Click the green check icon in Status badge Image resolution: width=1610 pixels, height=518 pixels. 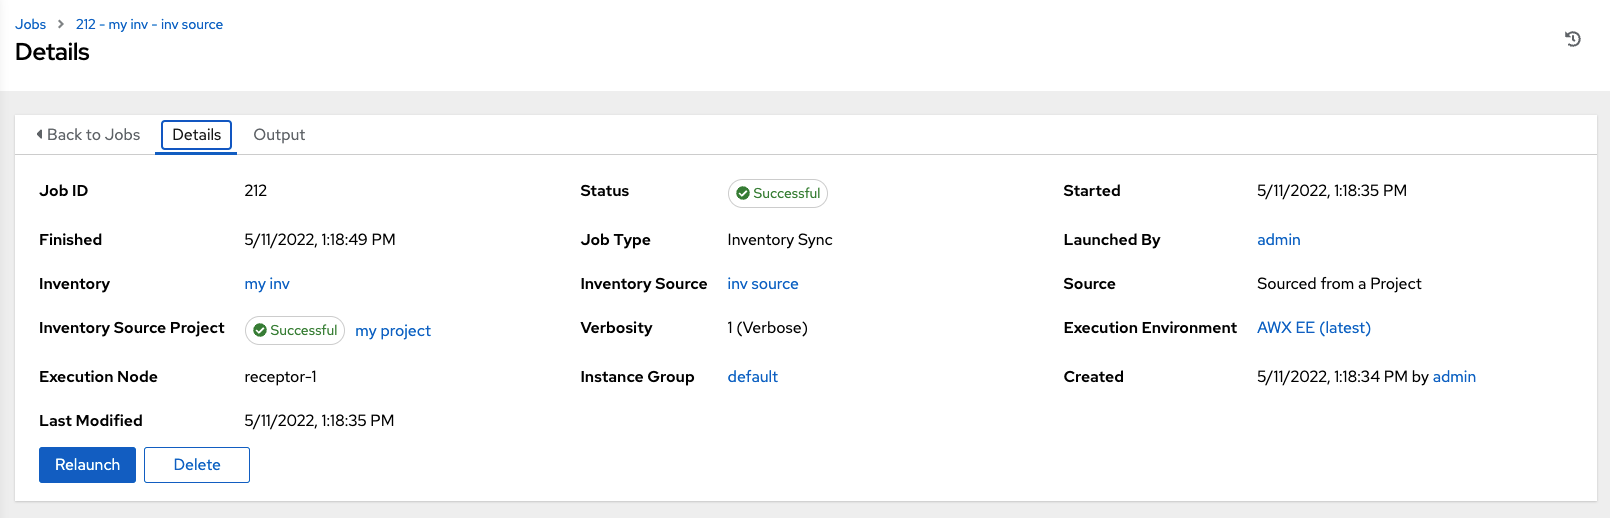tap(743, 193)
